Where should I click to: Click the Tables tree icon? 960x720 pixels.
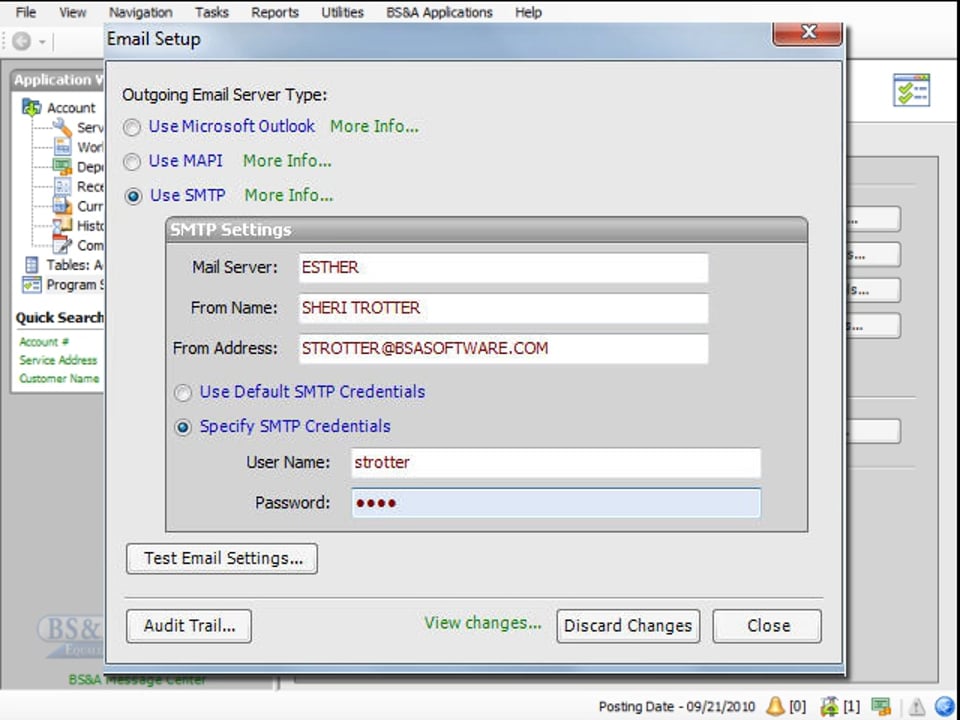click(x=31, y=265)
